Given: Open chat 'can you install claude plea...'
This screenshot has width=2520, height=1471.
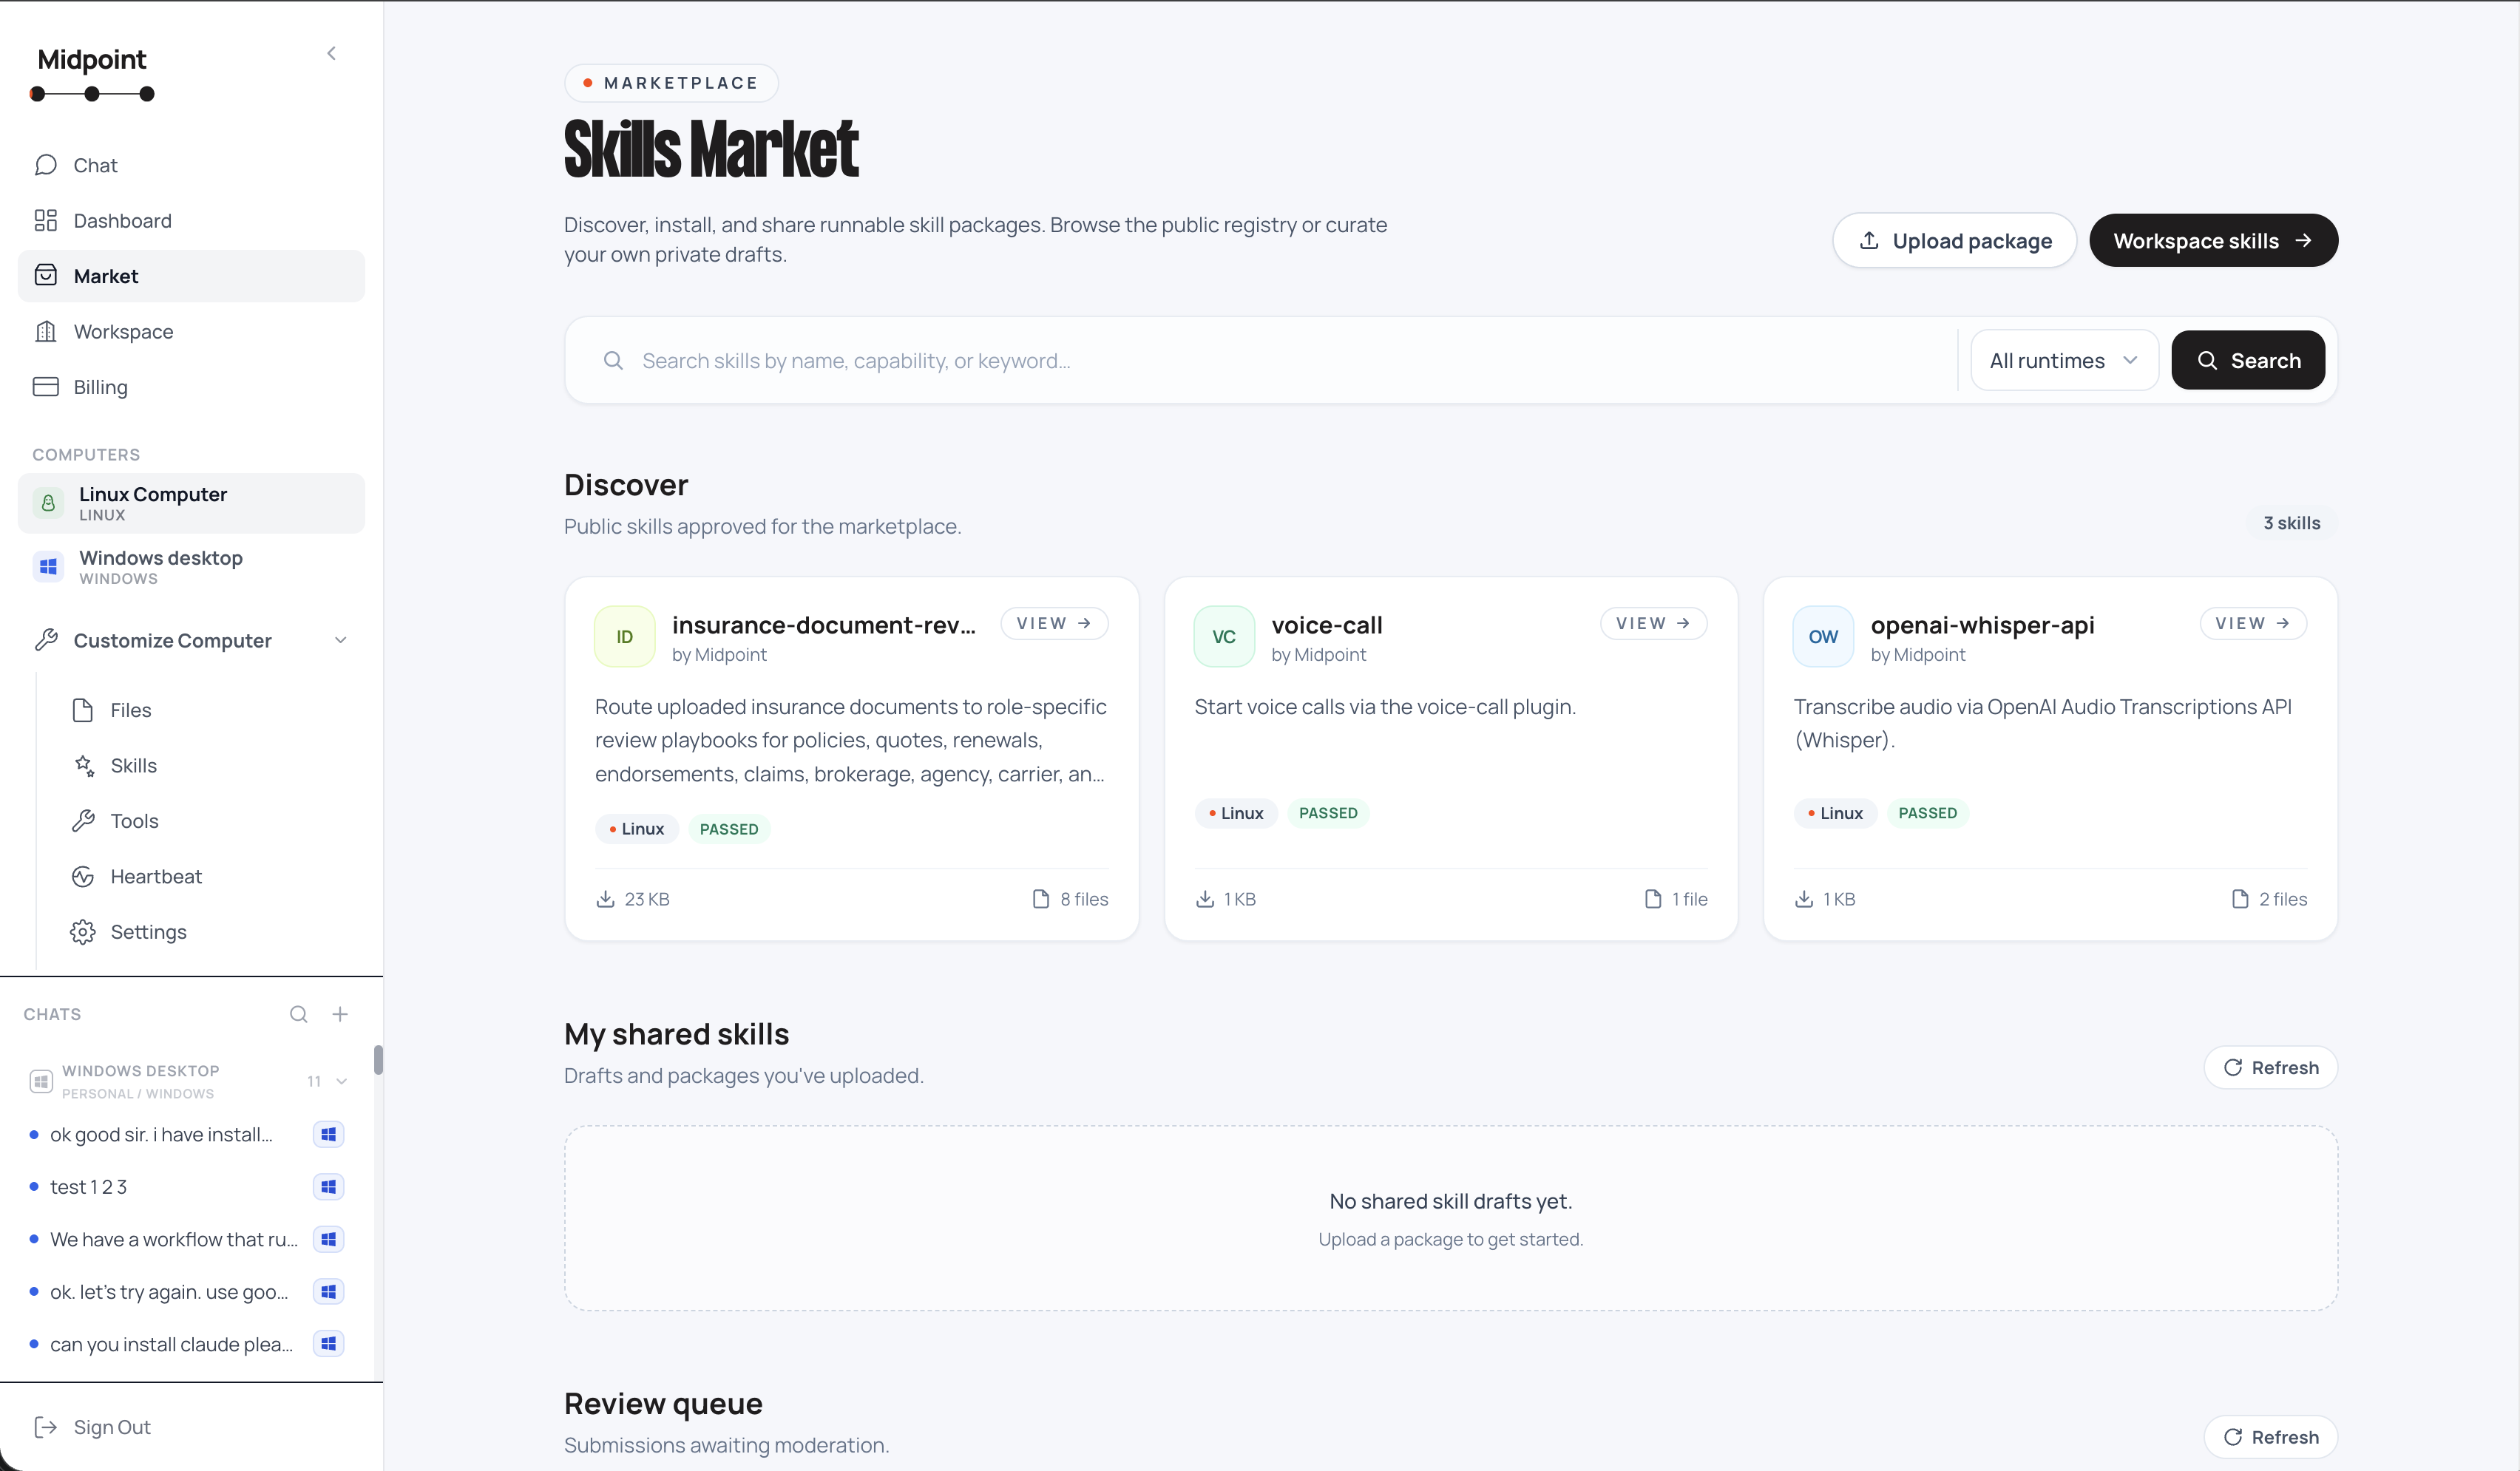Looking at the screenshot, I should (172, 1344).
